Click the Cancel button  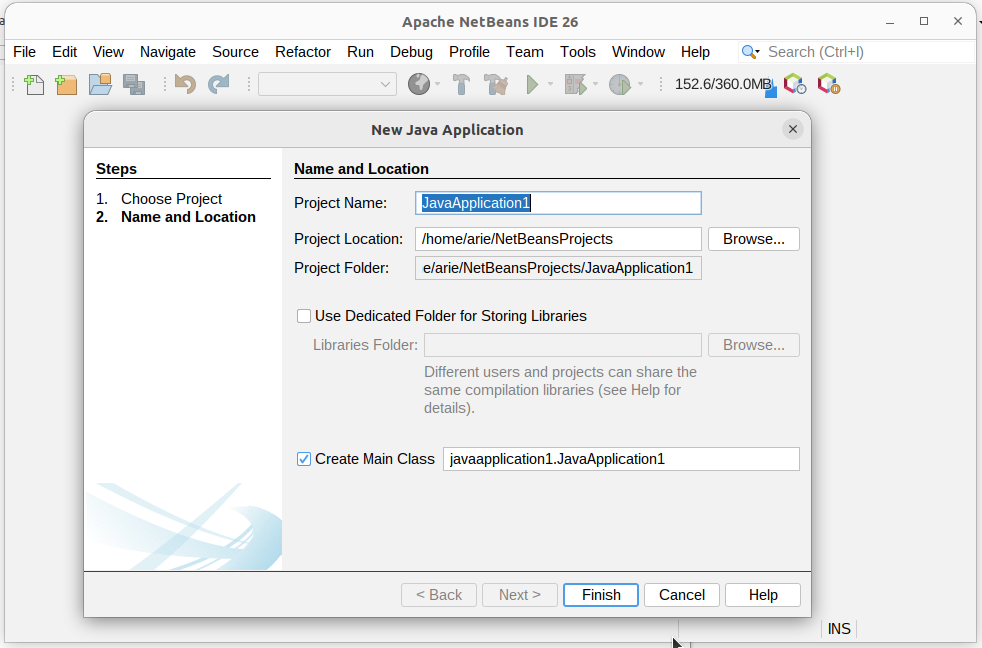pos(682,595)
